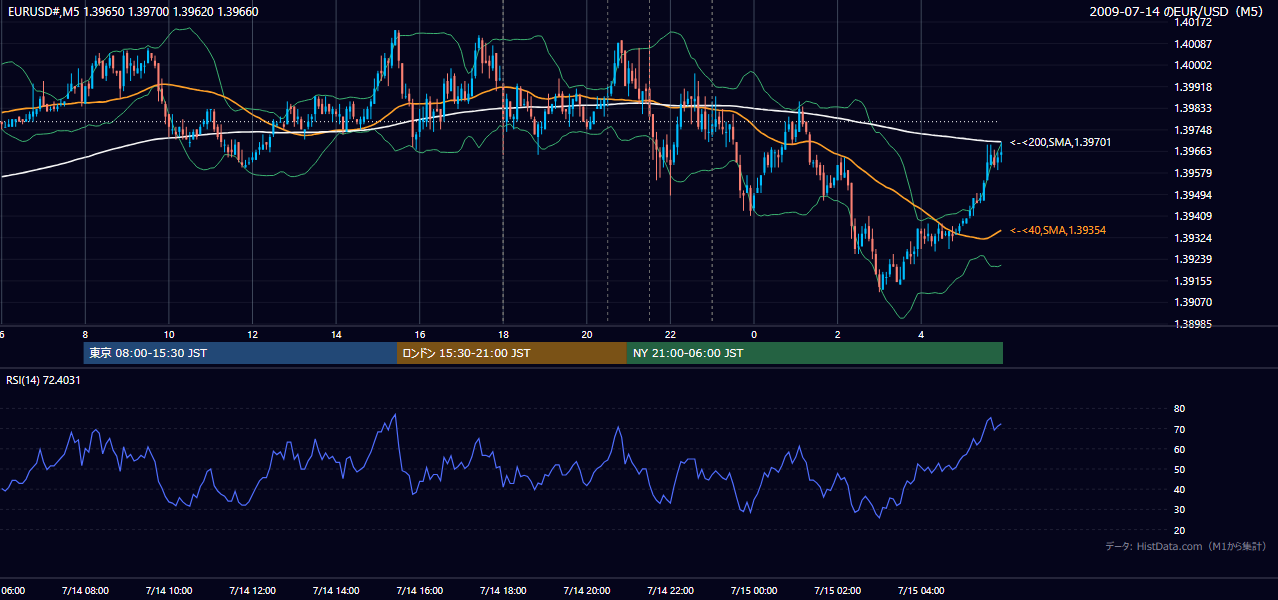Click hour tick 18 under price chart
Screen dimensions: 1278x600
point(503,335)
